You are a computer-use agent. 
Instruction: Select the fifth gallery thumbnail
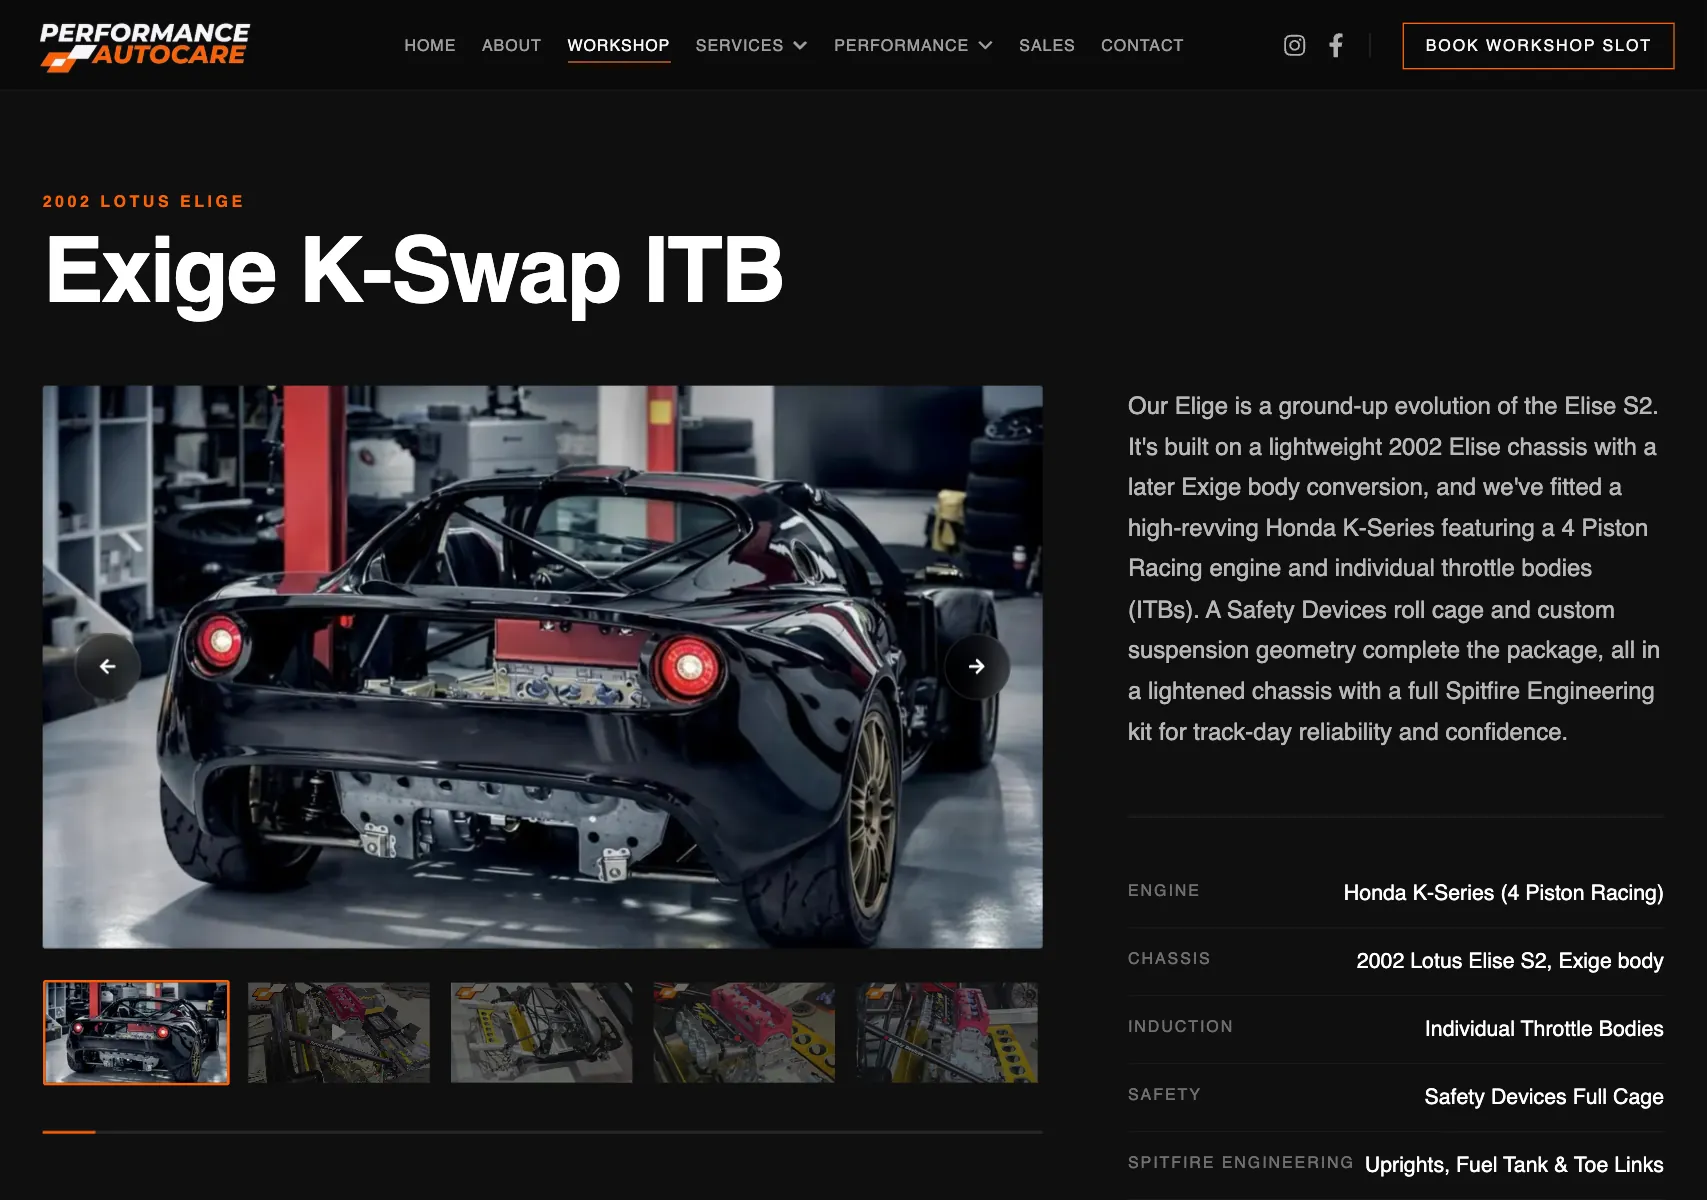pyautogui.click(x=947, y=1032)
